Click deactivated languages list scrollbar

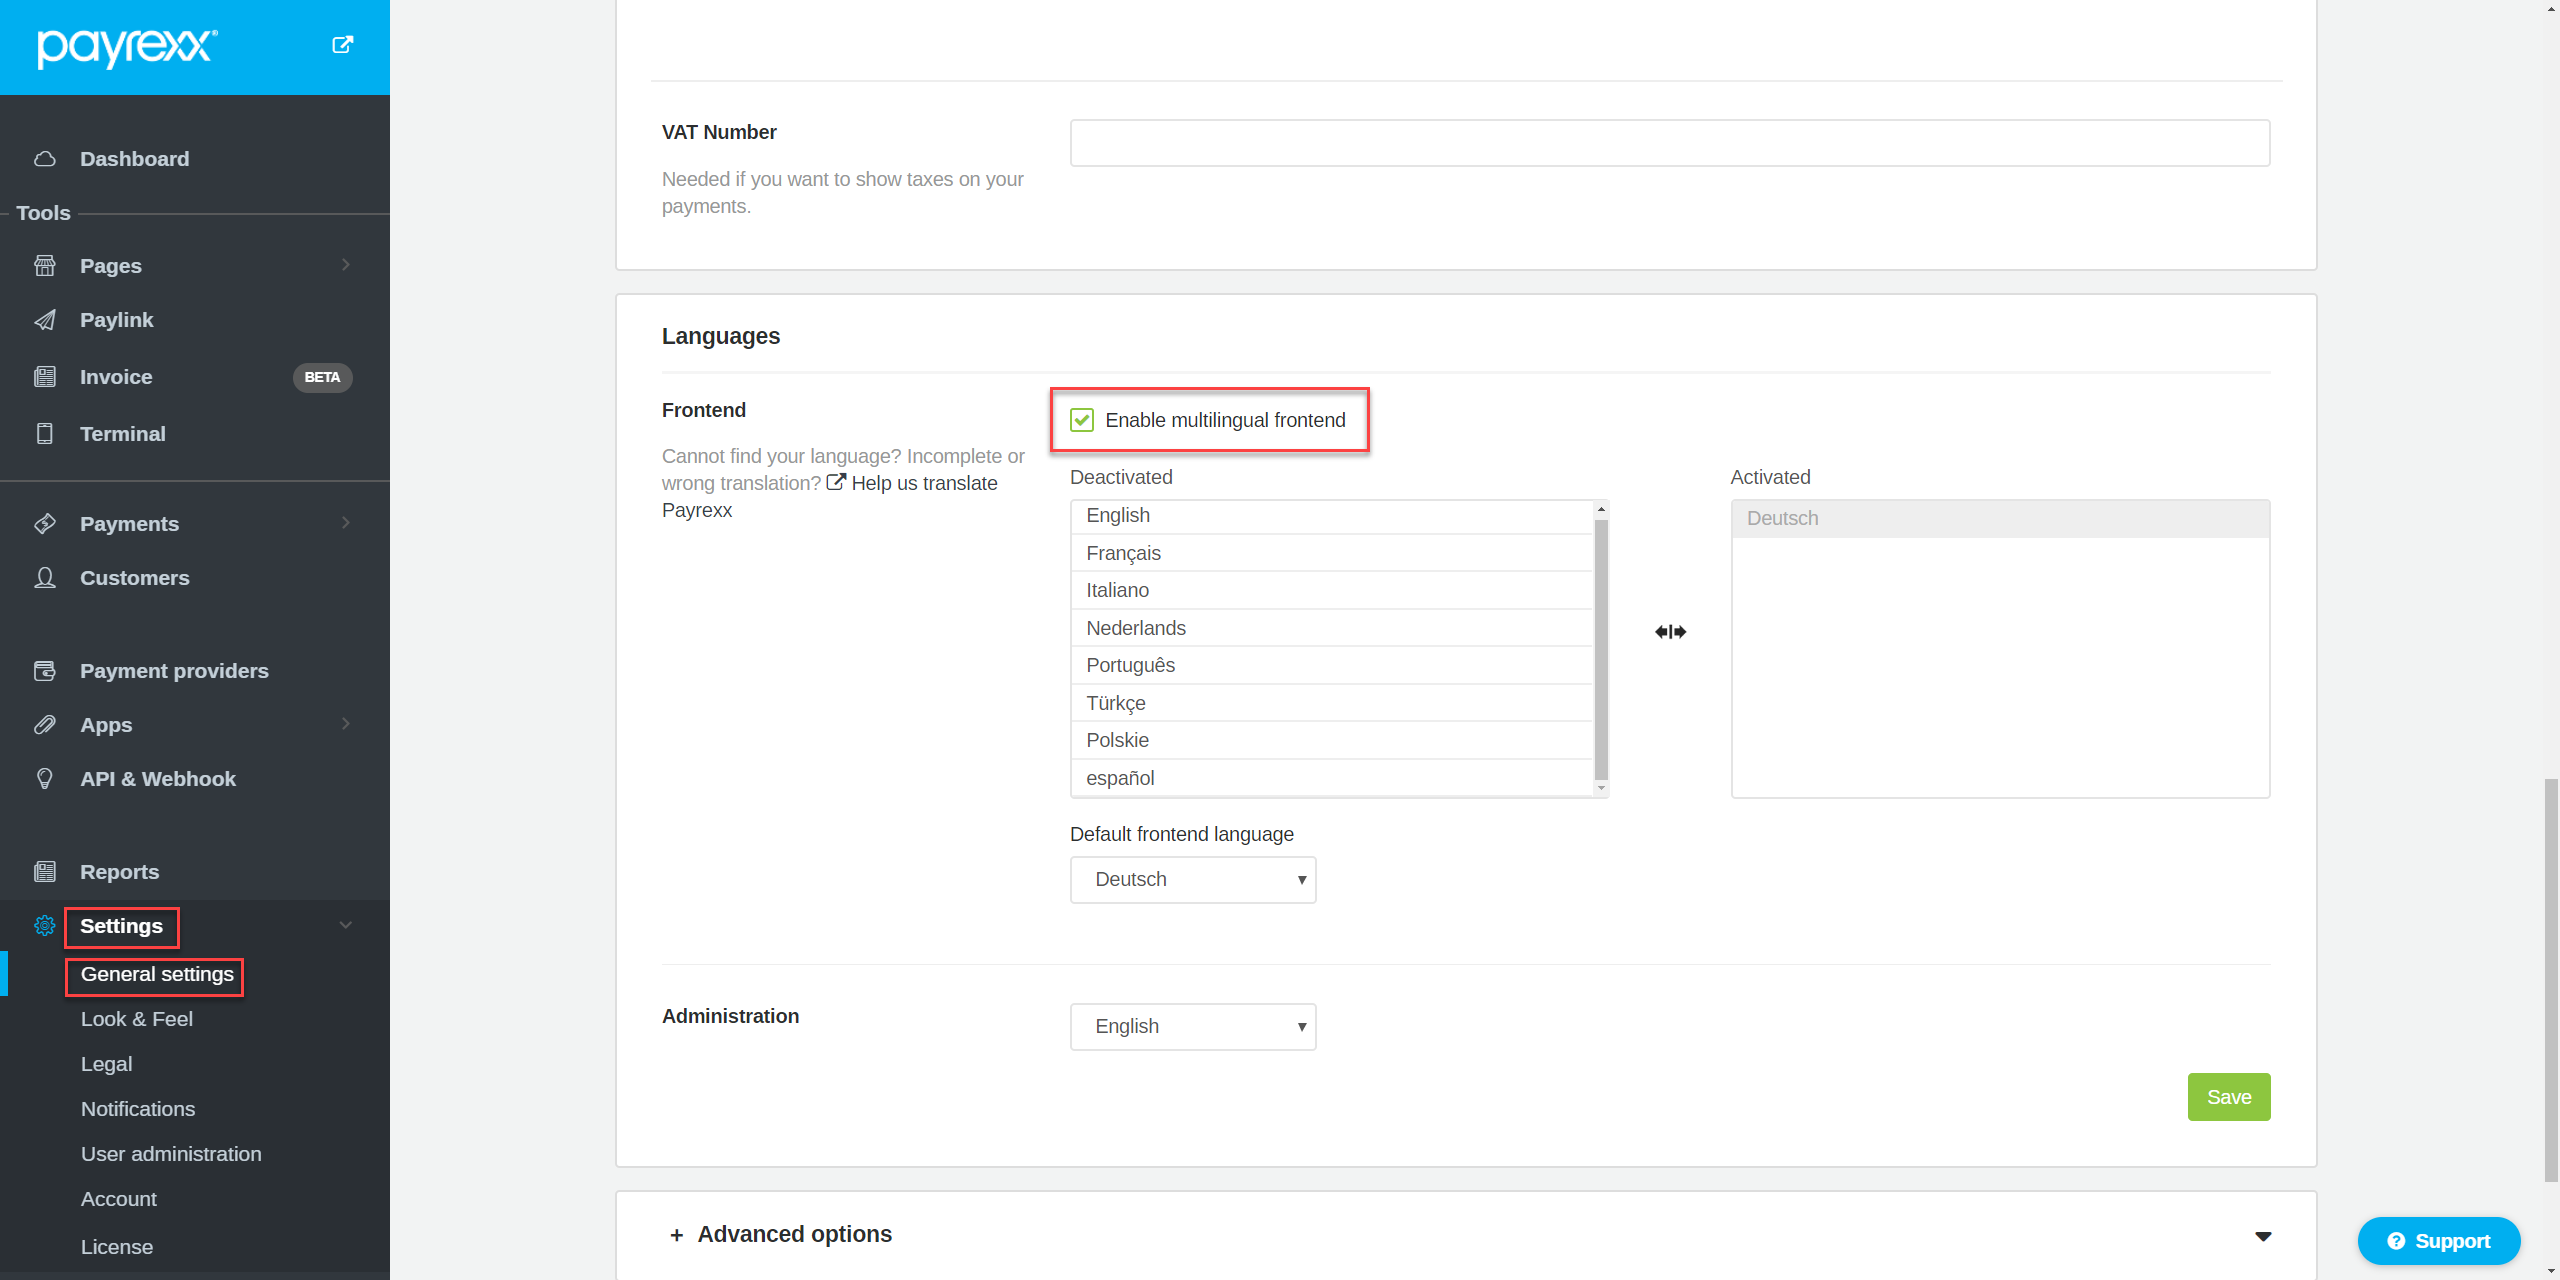[x=1601, y=650]
